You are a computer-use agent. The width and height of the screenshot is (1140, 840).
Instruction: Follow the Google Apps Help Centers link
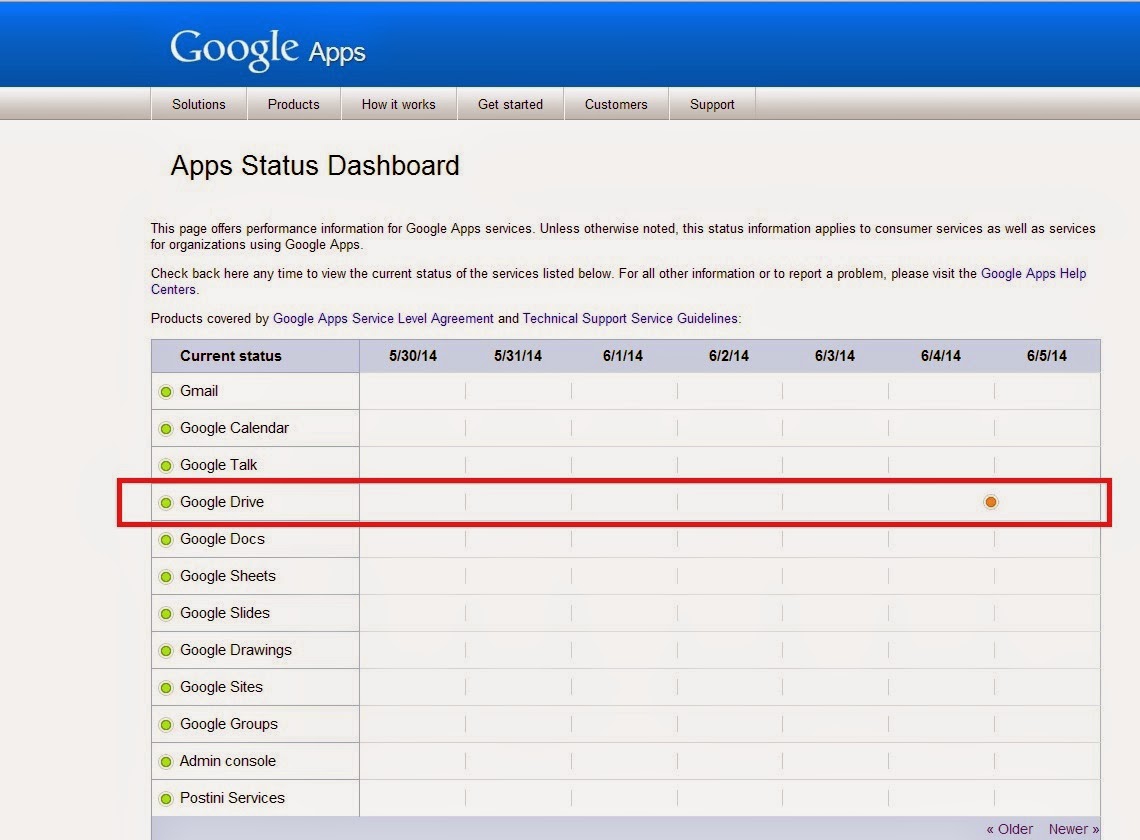(1033, 273)
